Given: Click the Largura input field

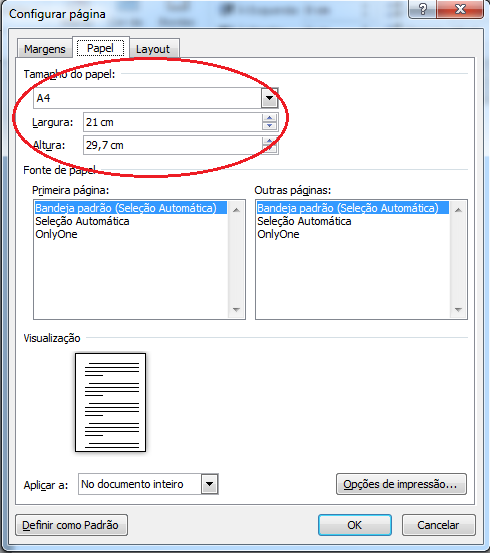Looking at the screenshot, I should coord(173,122).
